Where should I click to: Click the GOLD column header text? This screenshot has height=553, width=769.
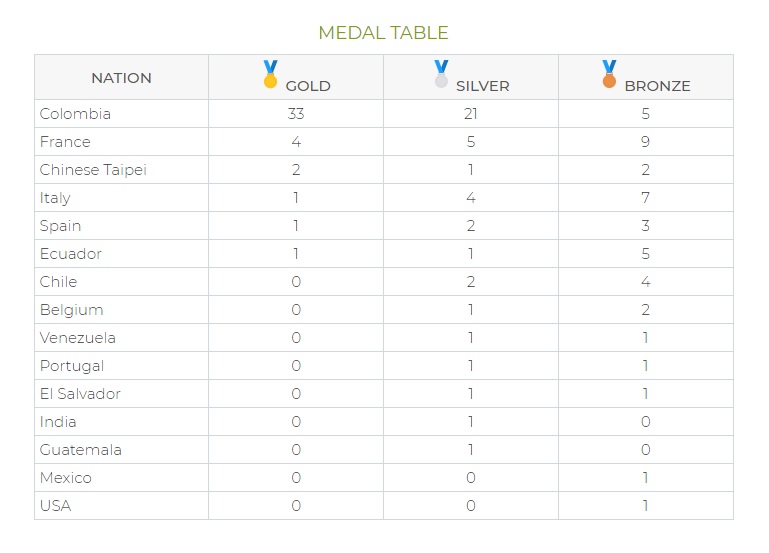click(x=308, y=86)
